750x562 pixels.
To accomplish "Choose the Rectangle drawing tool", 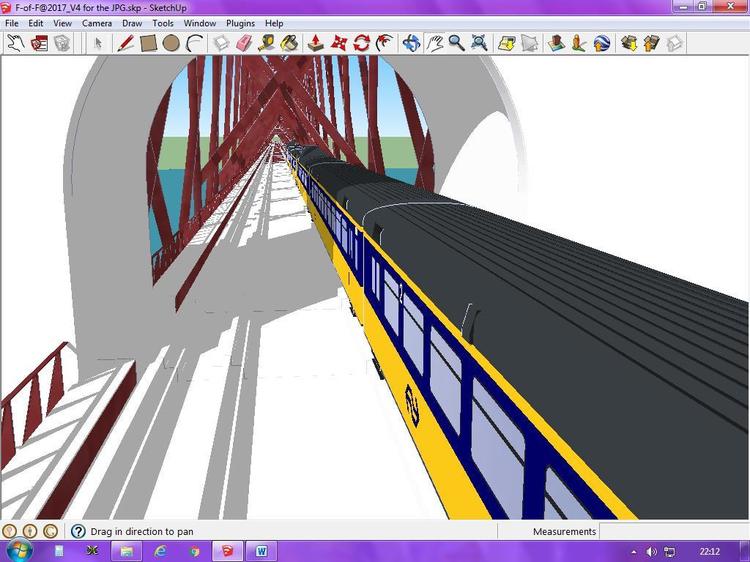I will tap(148, 43).
